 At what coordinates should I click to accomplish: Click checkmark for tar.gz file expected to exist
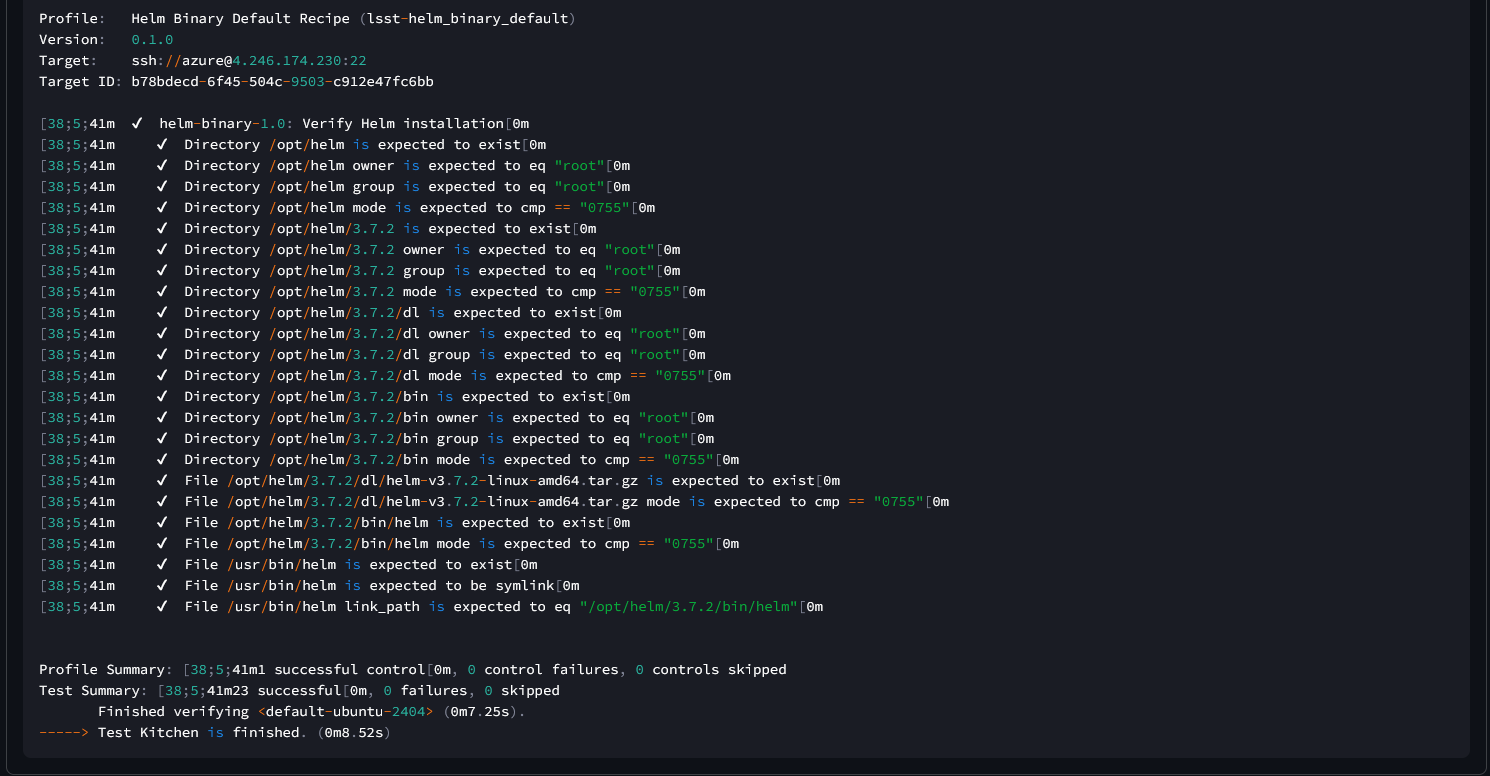(x=162, y=481)
